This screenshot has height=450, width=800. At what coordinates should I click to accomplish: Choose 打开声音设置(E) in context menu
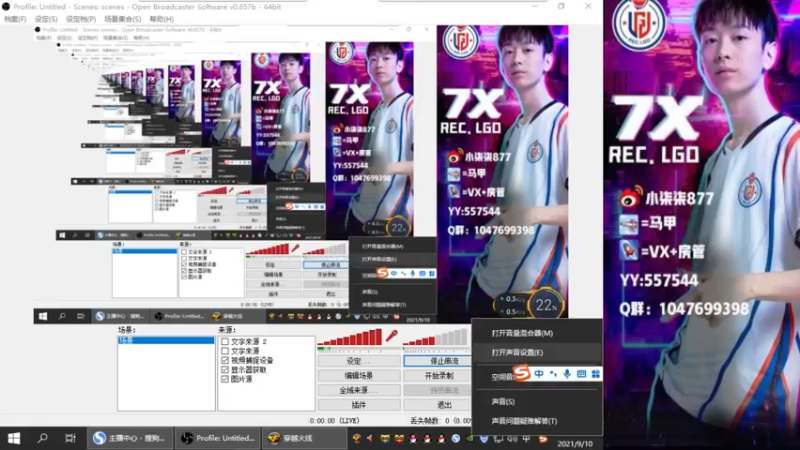point(537,353)
